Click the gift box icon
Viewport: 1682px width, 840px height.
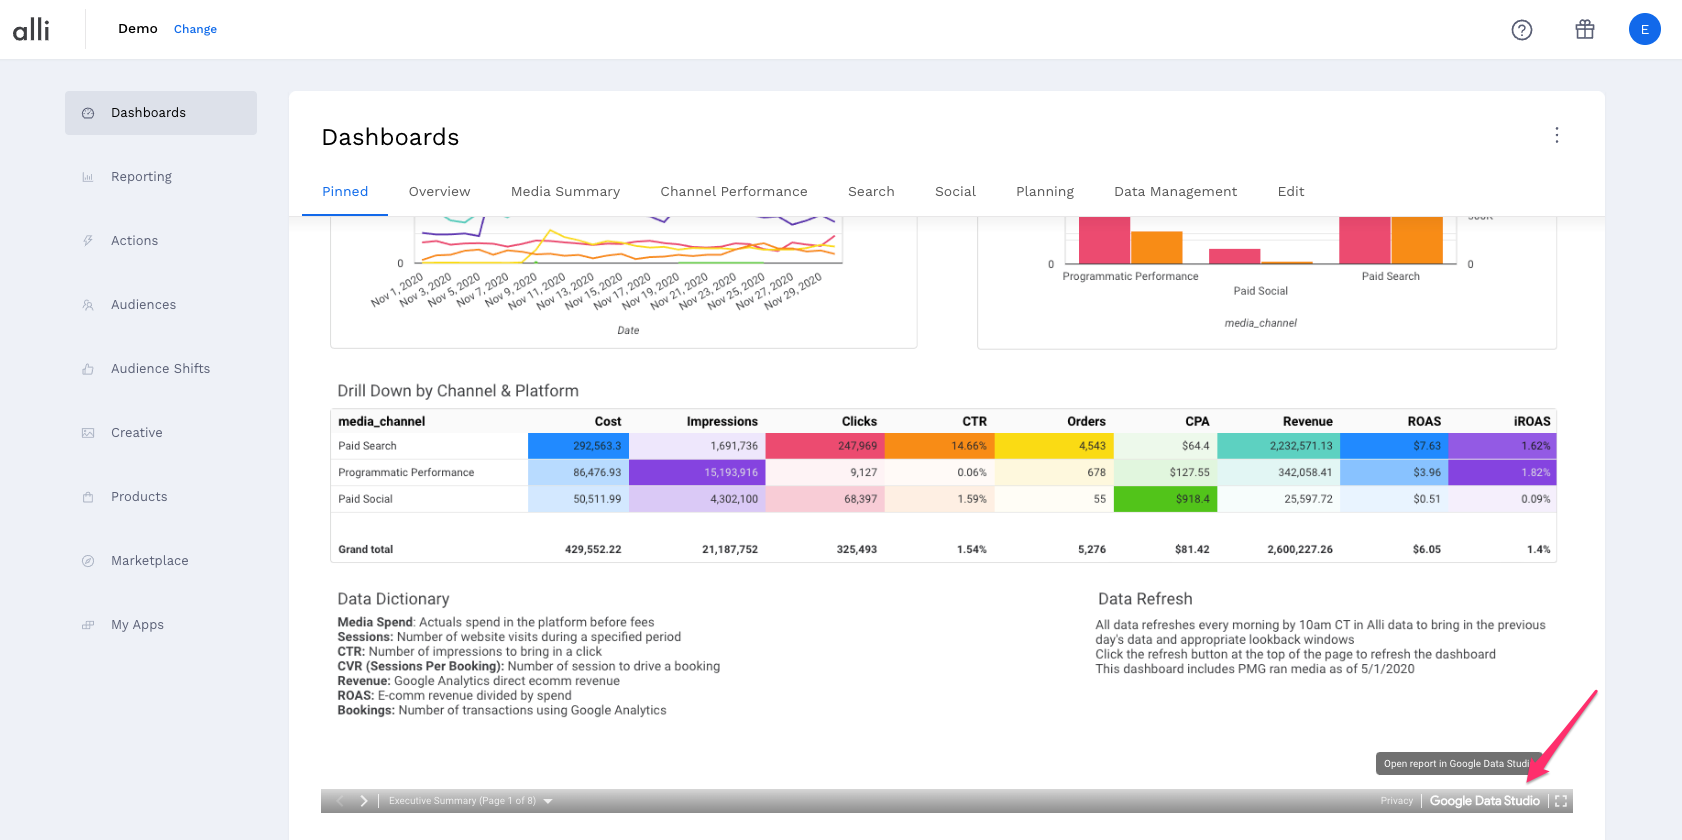(1584, 30)
